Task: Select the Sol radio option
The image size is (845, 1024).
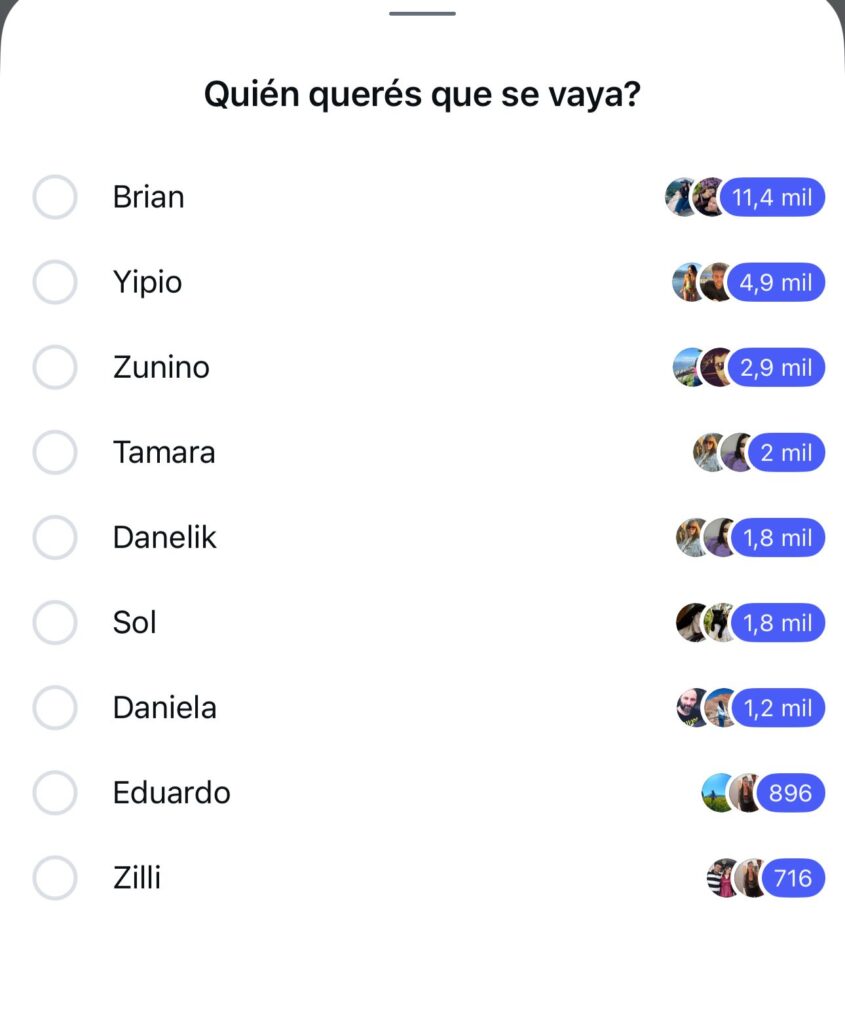Action: tap(55, 622)
